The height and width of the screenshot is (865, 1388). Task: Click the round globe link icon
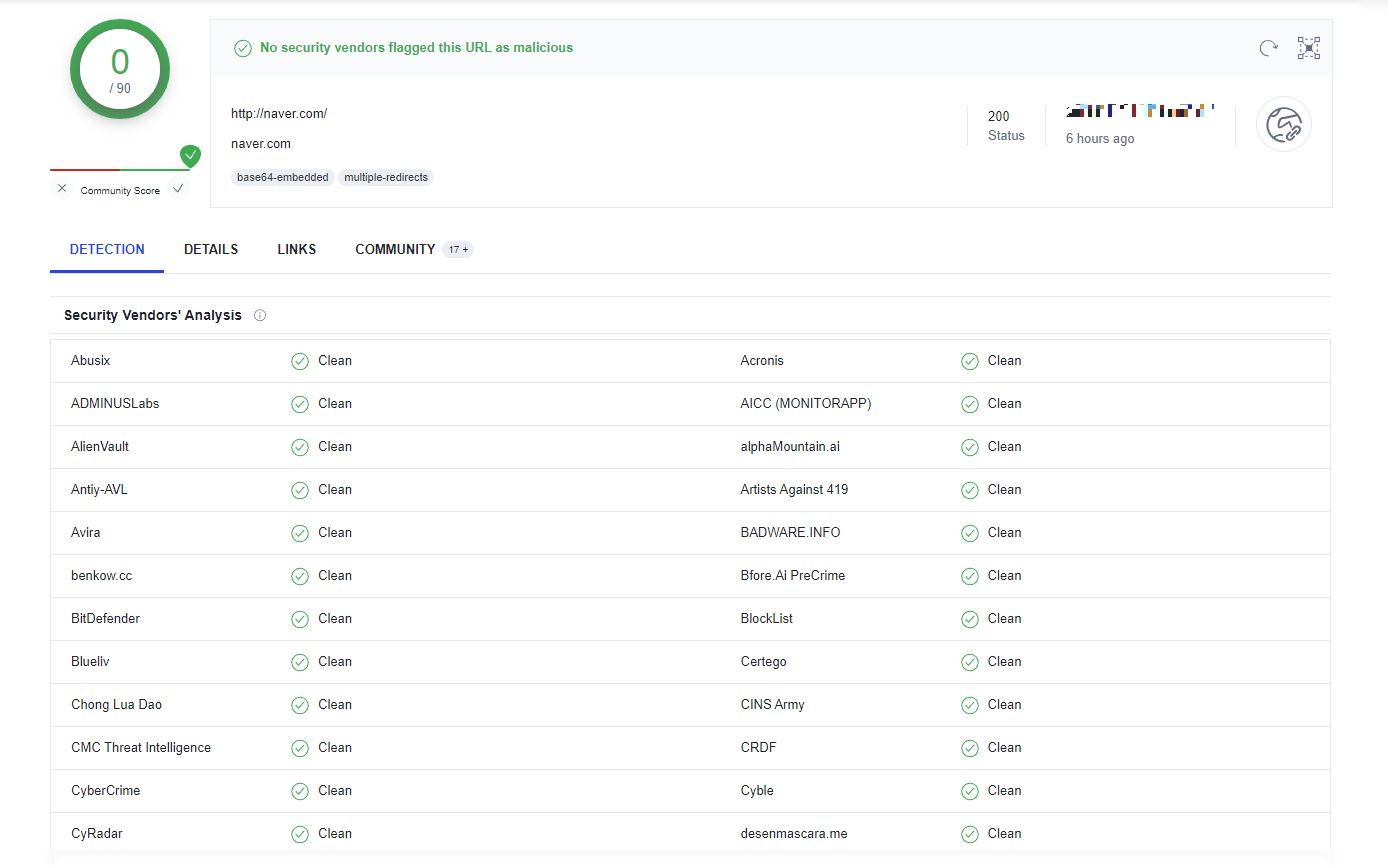click(x=1284, y=124)
